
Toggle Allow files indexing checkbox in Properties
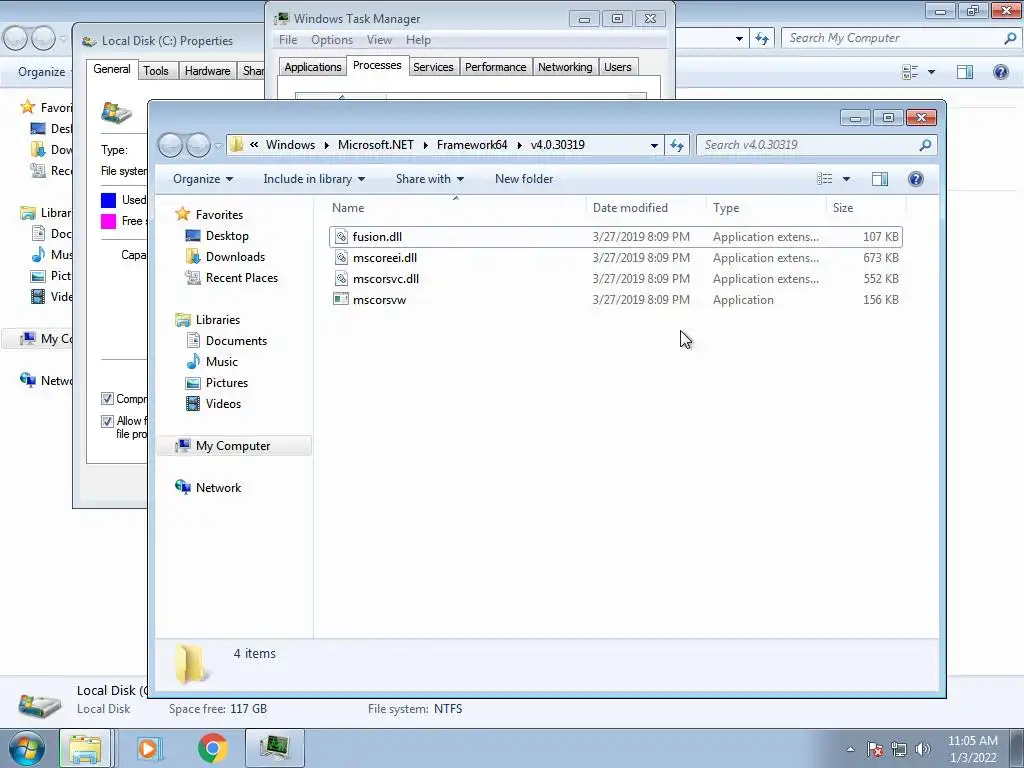pyautogui.click(x=107, y=421)
